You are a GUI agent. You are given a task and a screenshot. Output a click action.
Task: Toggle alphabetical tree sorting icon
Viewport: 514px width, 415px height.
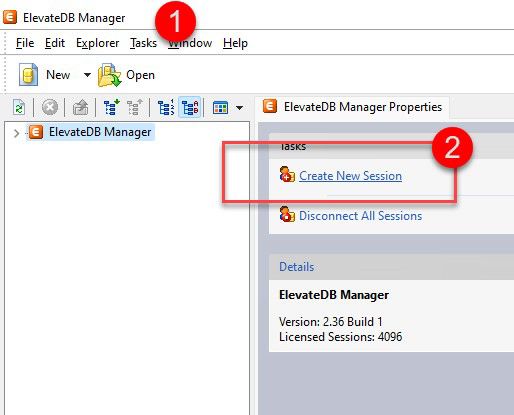[190, 108]
